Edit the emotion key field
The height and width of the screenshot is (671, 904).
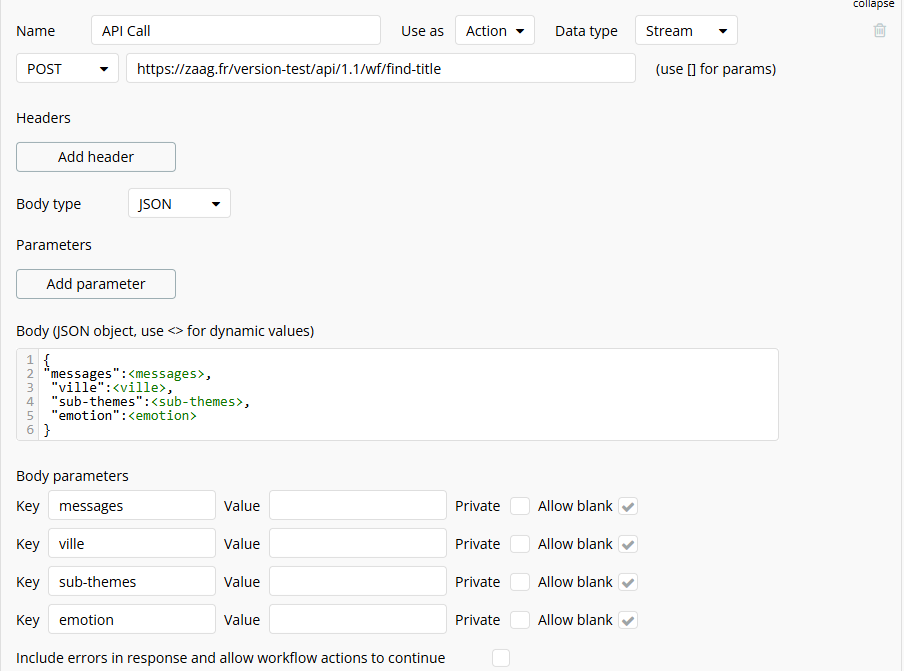[132, 620]
